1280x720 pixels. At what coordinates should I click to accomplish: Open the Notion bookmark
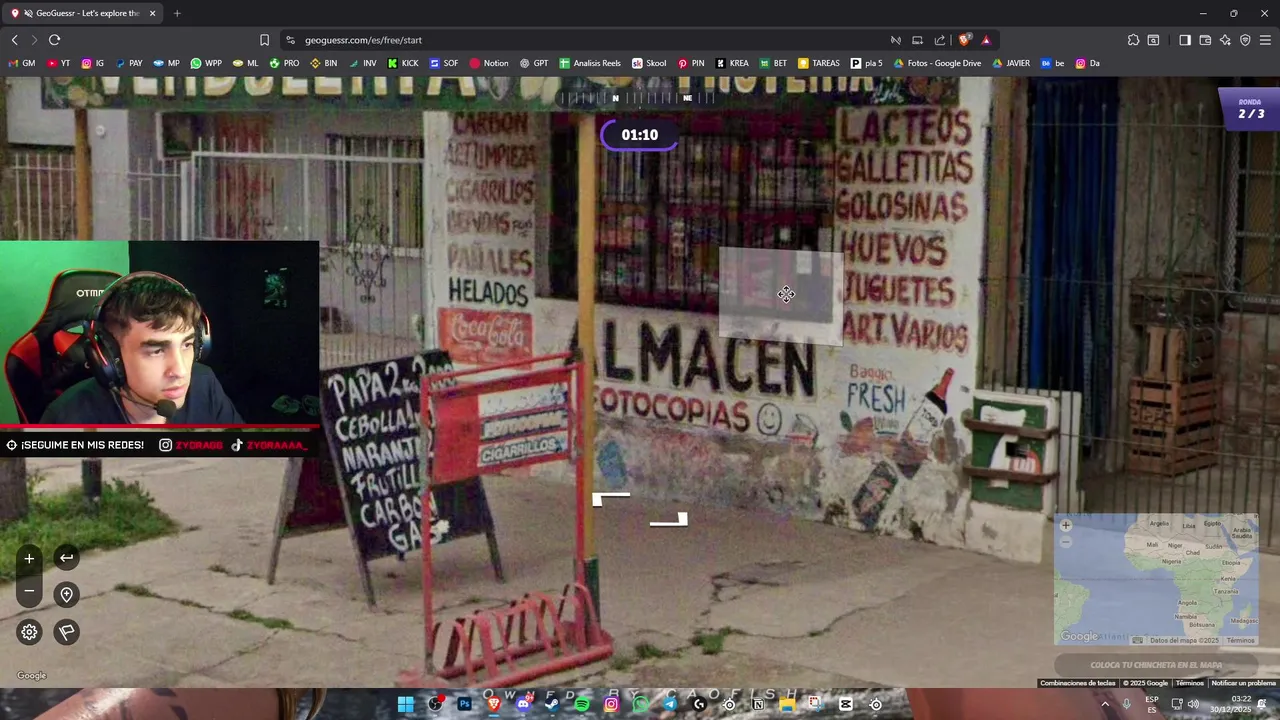[489, 63]
